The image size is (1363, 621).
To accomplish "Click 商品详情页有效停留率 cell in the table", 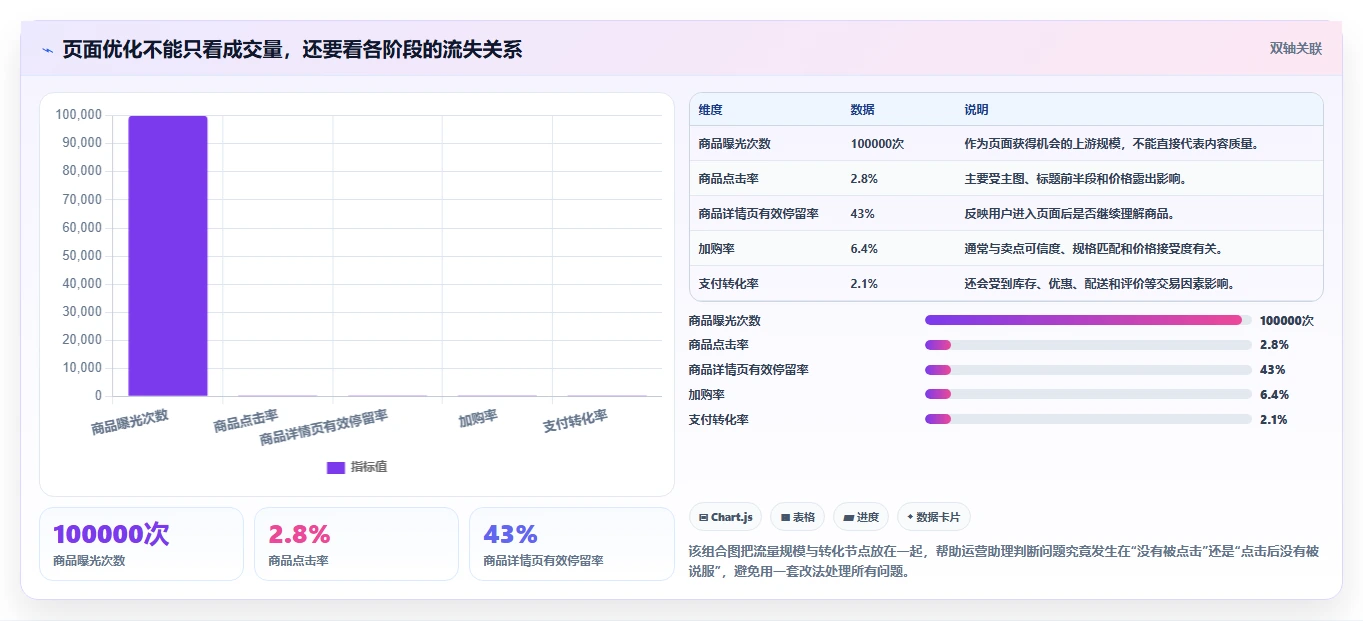I will pos(759,214).
